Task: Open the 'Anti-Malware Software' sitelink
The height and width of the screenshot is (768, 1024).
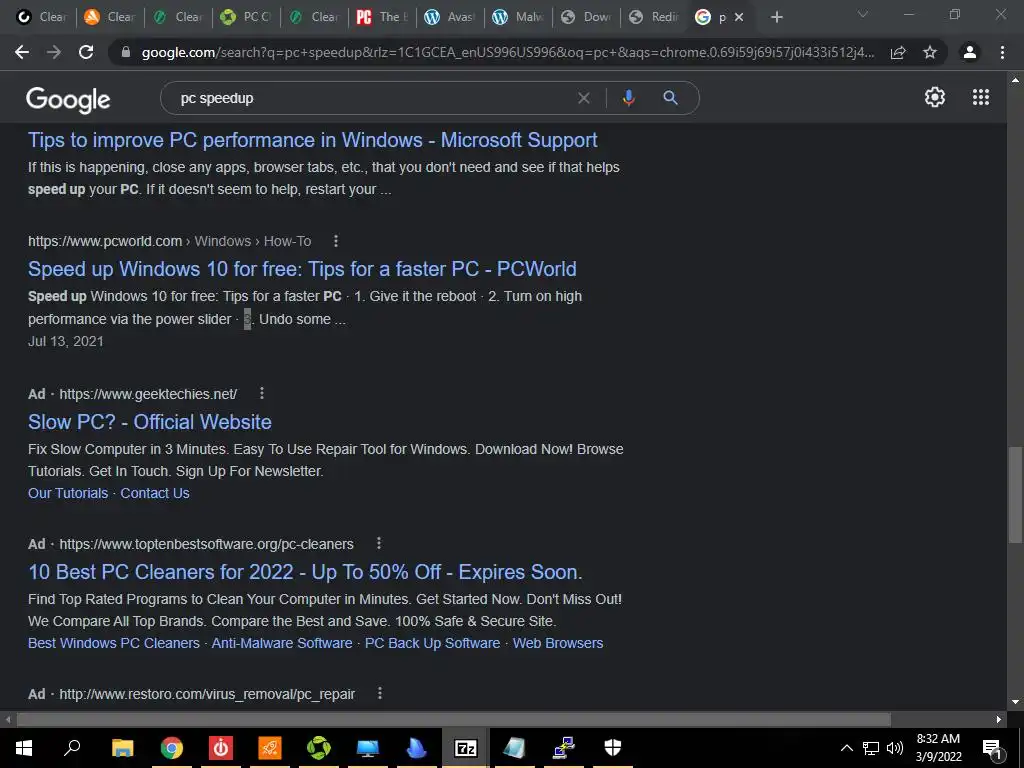Action: [x=282, y=643]
